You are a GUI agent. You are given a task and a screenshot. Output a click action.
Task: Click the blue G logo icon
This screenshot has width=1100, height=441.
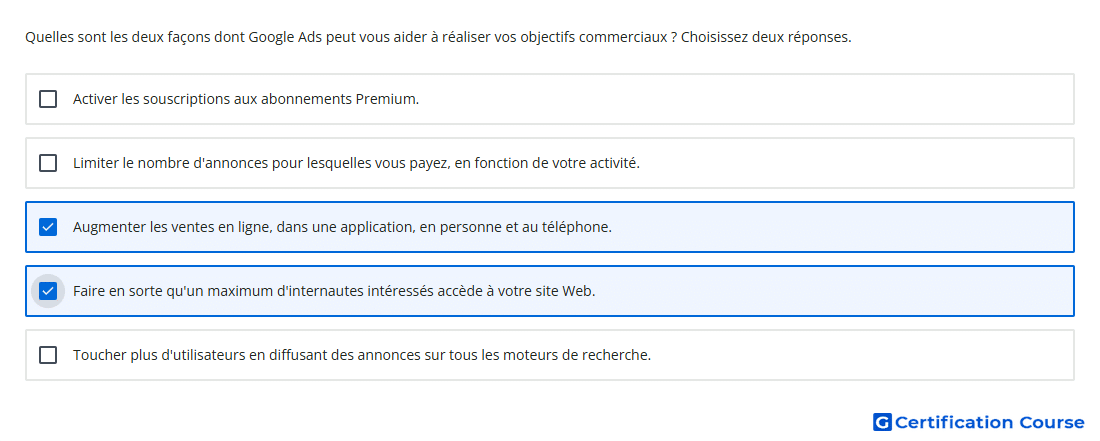point(882,422)
